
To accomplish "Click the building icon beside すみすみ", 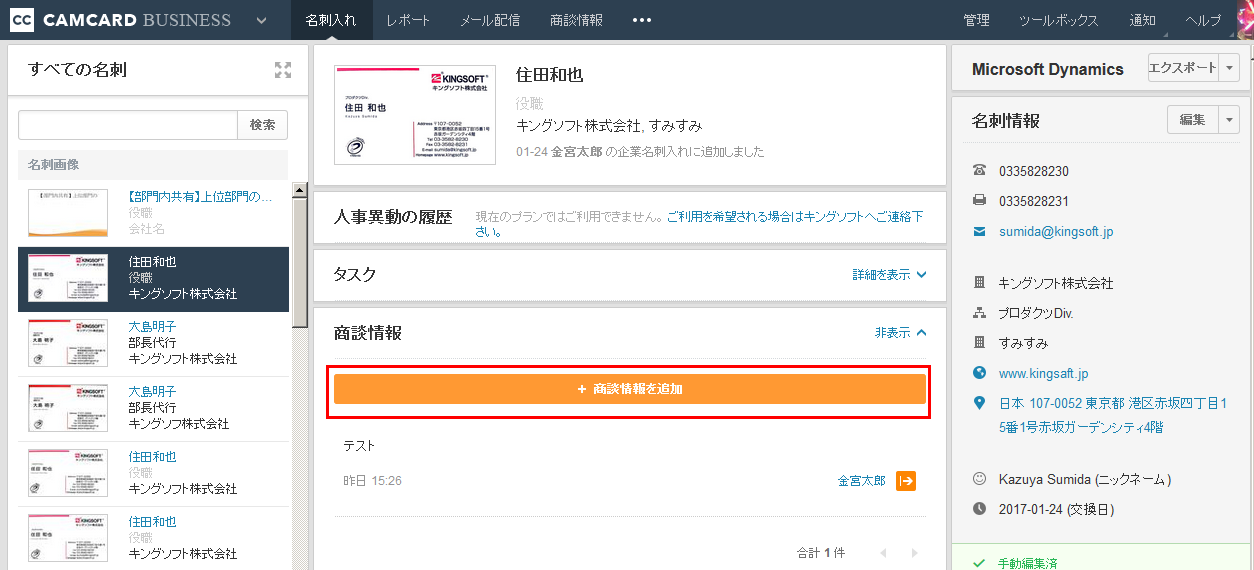I will [979, 343].
